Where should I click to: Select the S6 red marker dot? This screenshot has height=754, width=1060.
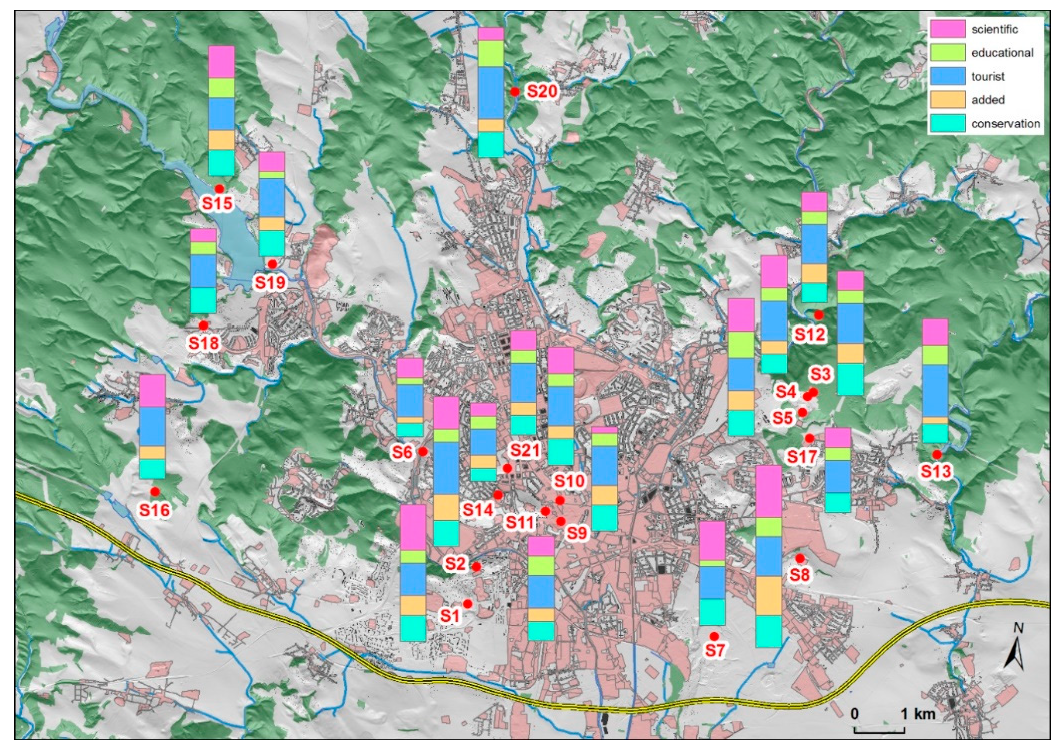tap(423, 452)
